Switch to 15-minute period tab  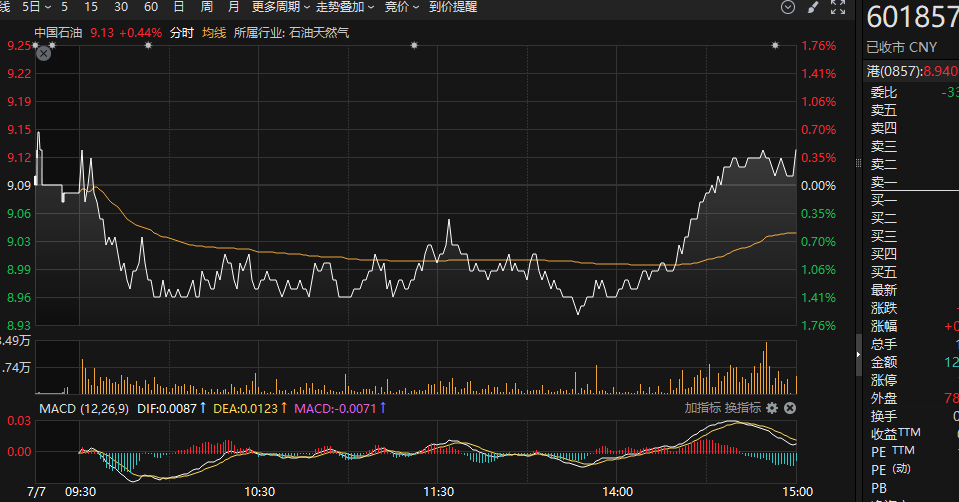pyautogui.click(x=91, y=7)
